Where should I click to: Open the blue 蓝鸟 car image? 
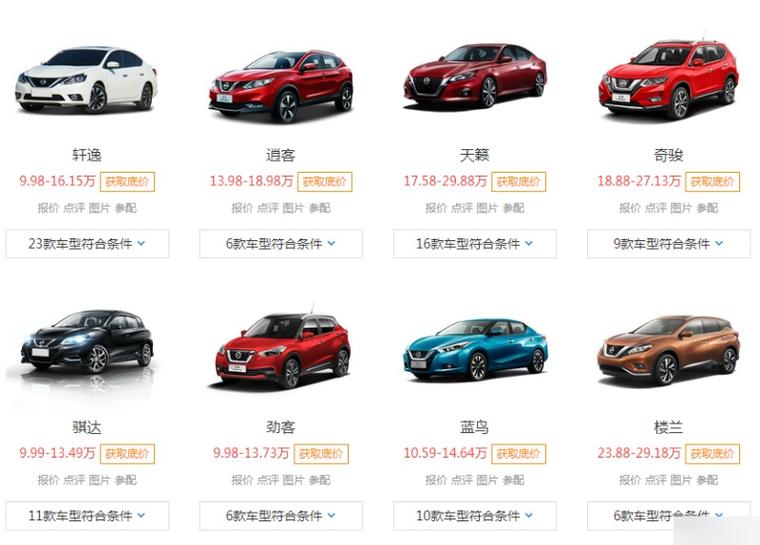pyautogui.click(x=475, y=349)
